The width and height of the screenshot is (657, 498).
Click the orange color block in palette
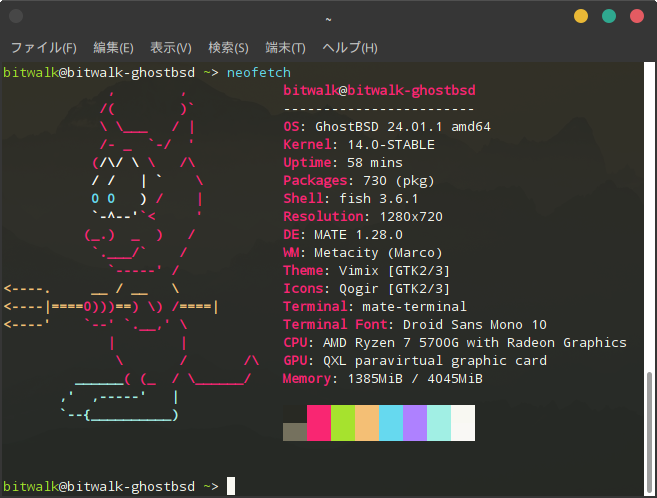point(367,423)
